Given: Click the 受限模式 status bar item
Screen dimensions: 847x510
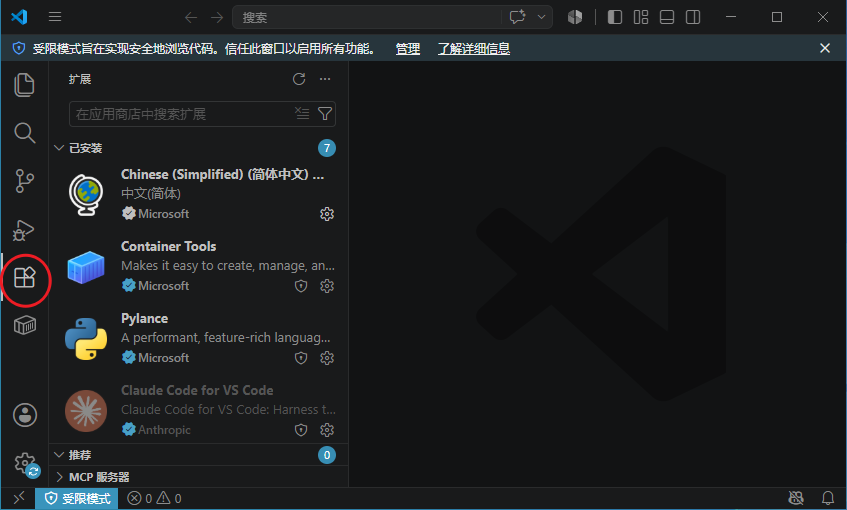Looking at the screenshot, I should pyautogui.click(x=77, y=498).
